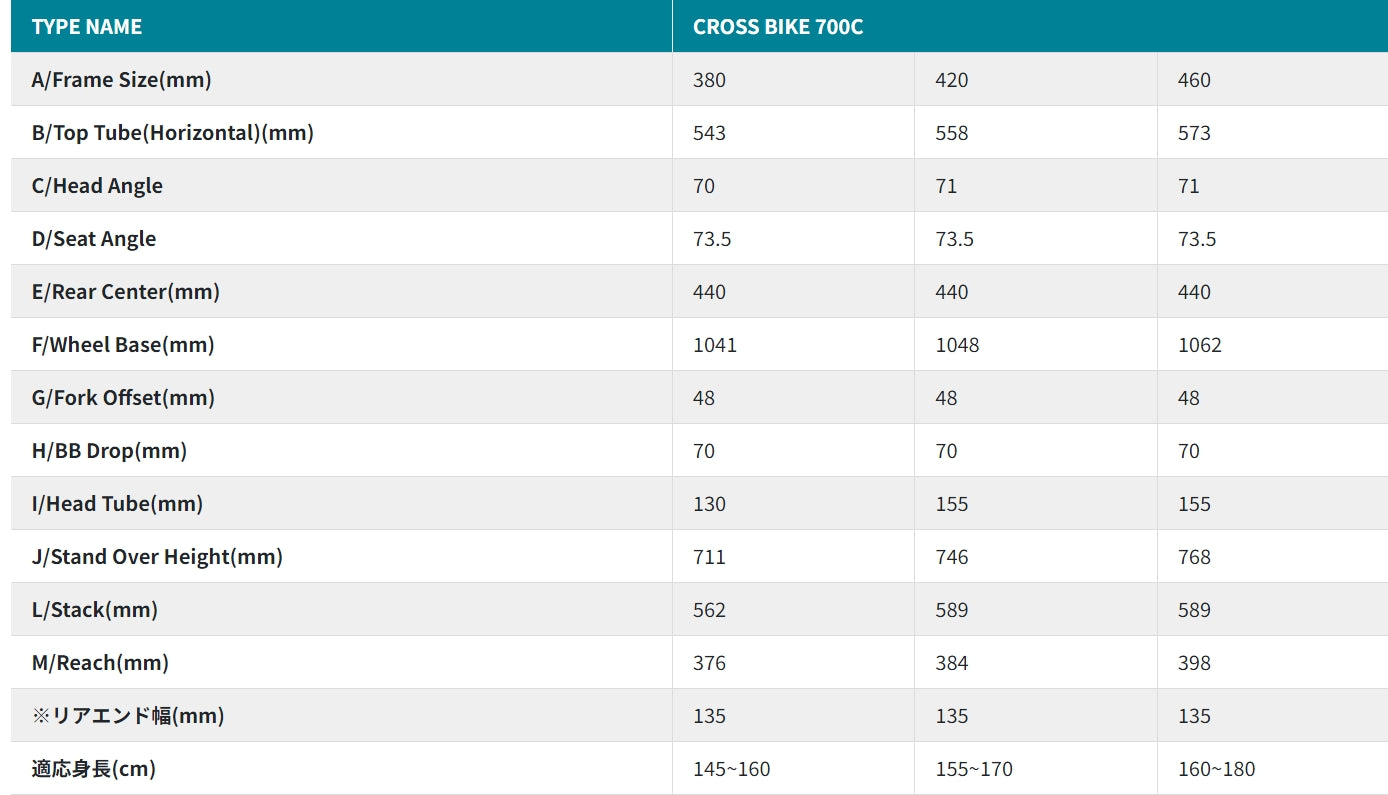Click the B/Top Tube(Horizontal)(mm) label
Screen dimensions: 1388x795
point(172,133)
